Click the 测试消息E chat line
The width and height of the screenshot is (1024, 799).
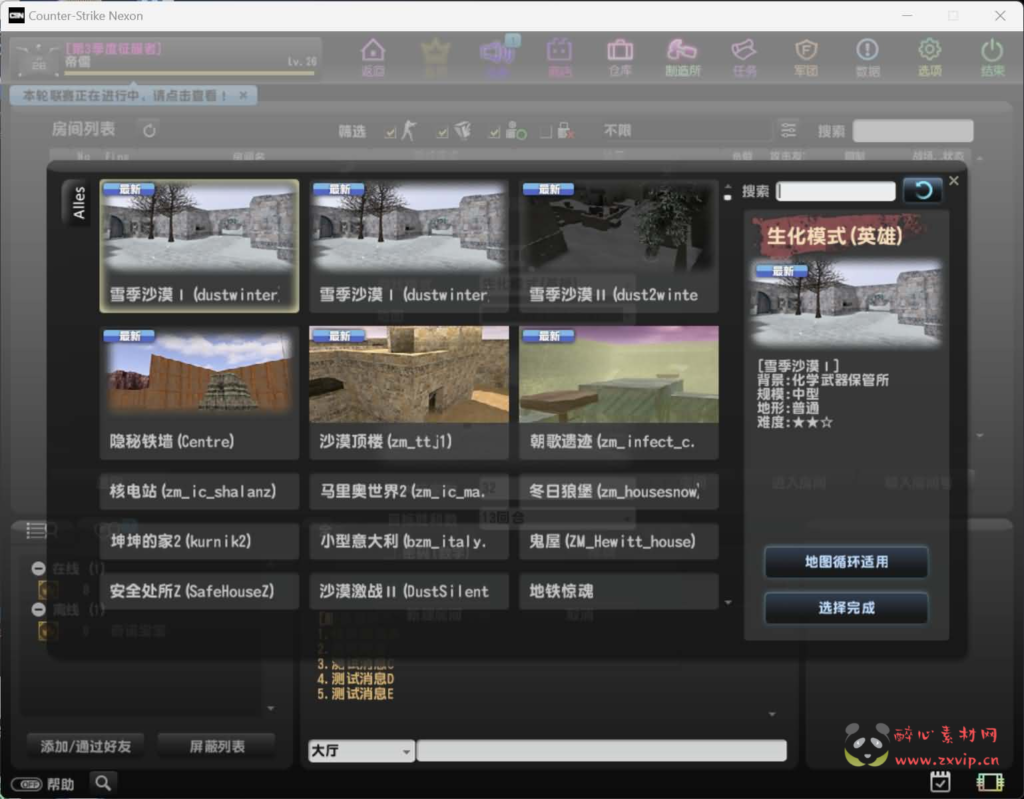pyautogui.click(x=355, y=694)
